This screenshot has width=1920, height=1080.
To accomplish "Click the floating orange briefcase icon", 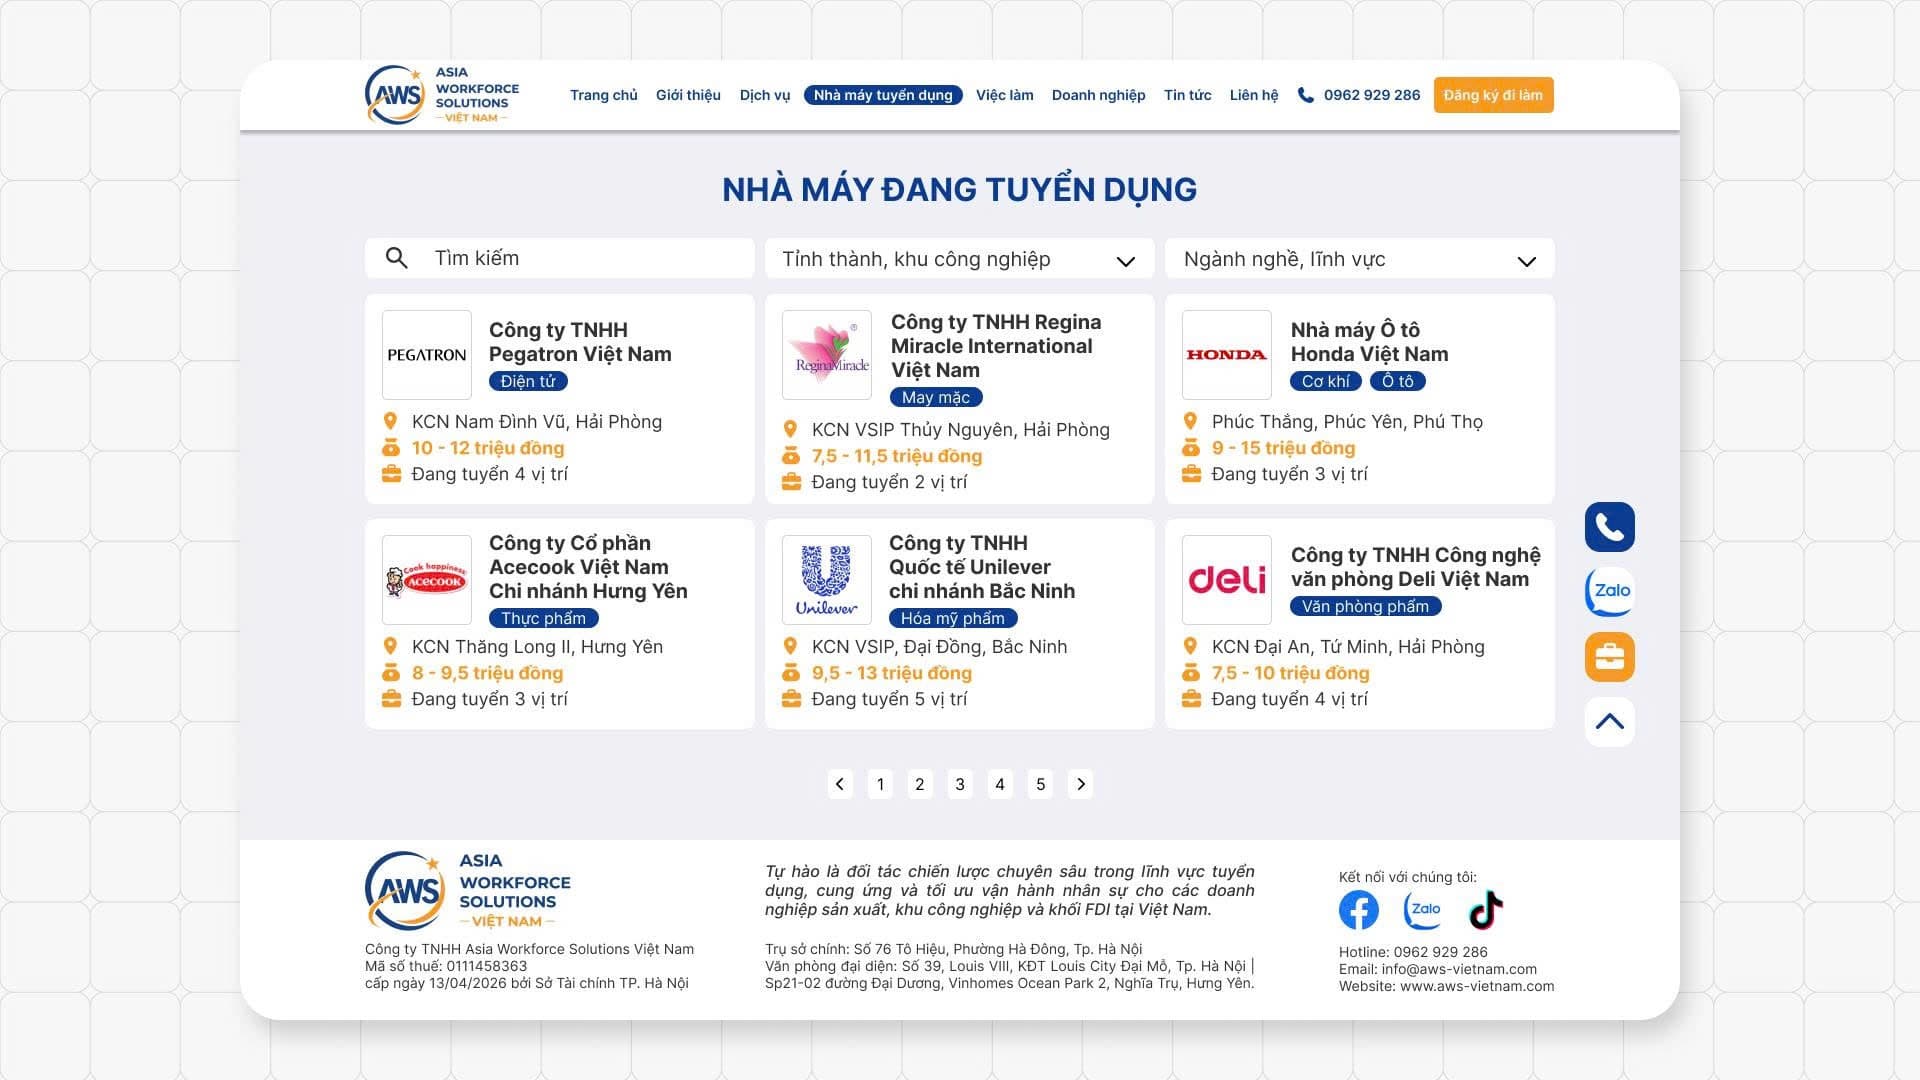I will point(1609,657).
